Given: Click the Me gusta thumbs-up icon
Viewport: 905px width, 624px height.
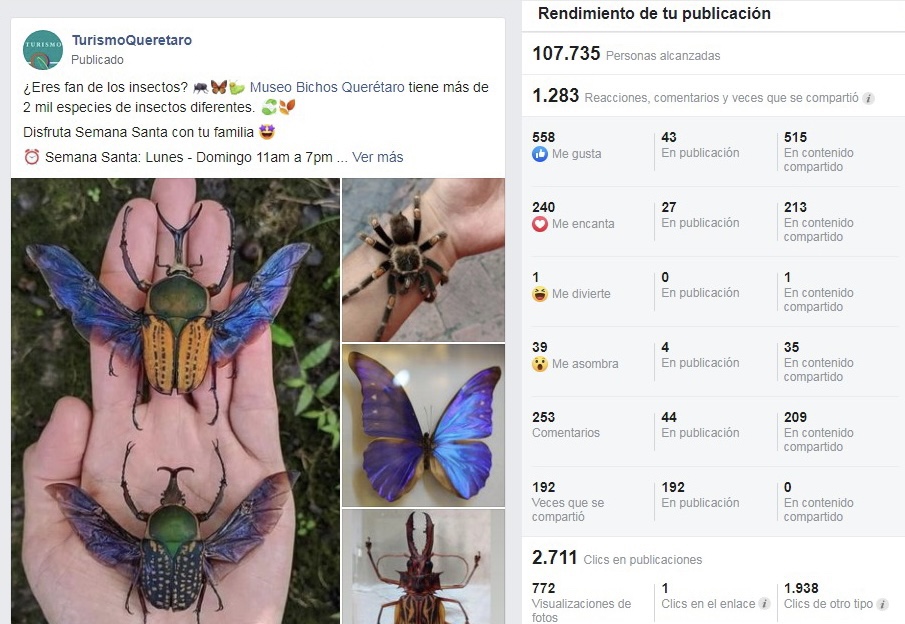Looking at the screenshot, I should [x=540, y=154].
